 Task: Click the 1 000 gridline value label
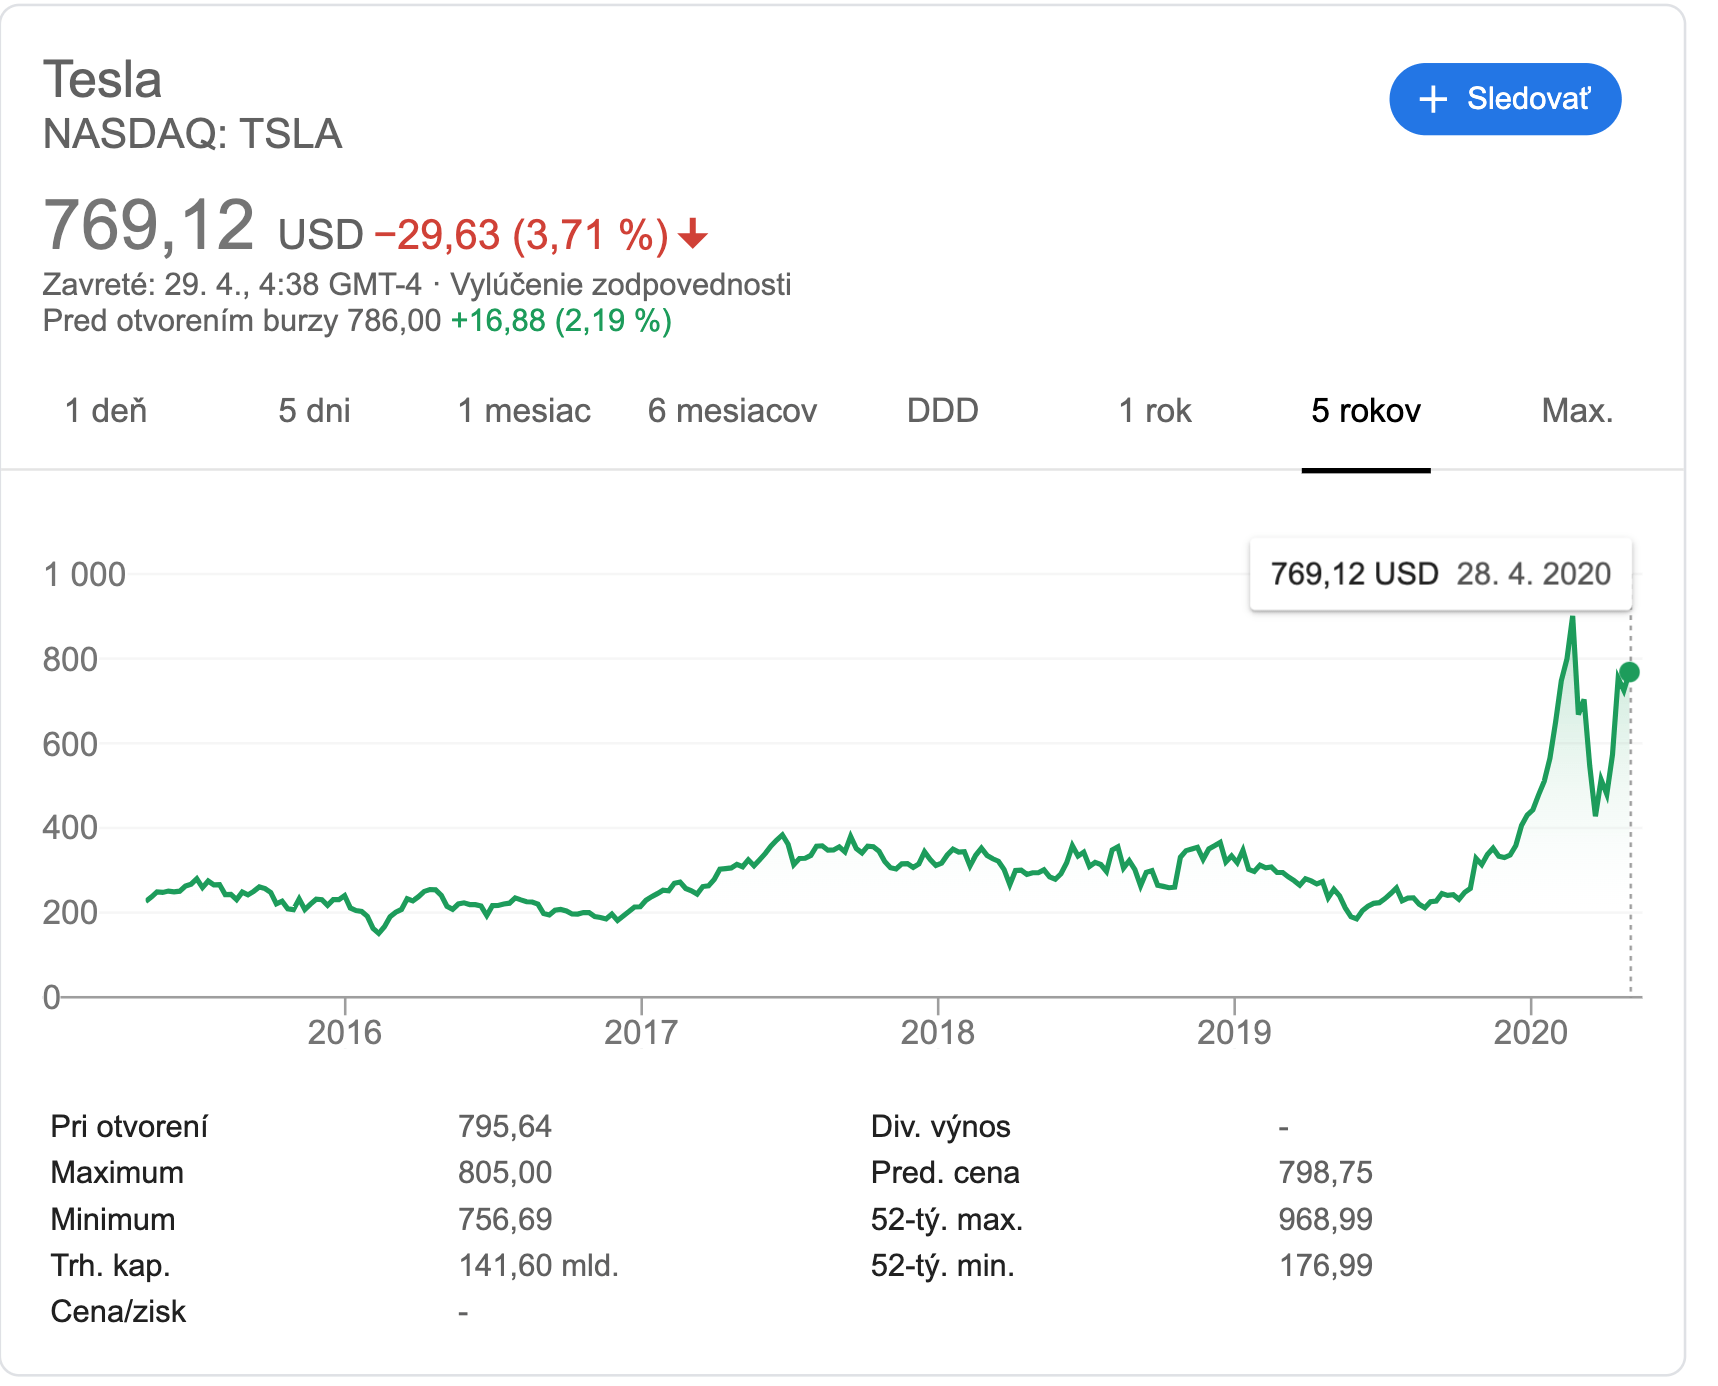tap(85, 575)
